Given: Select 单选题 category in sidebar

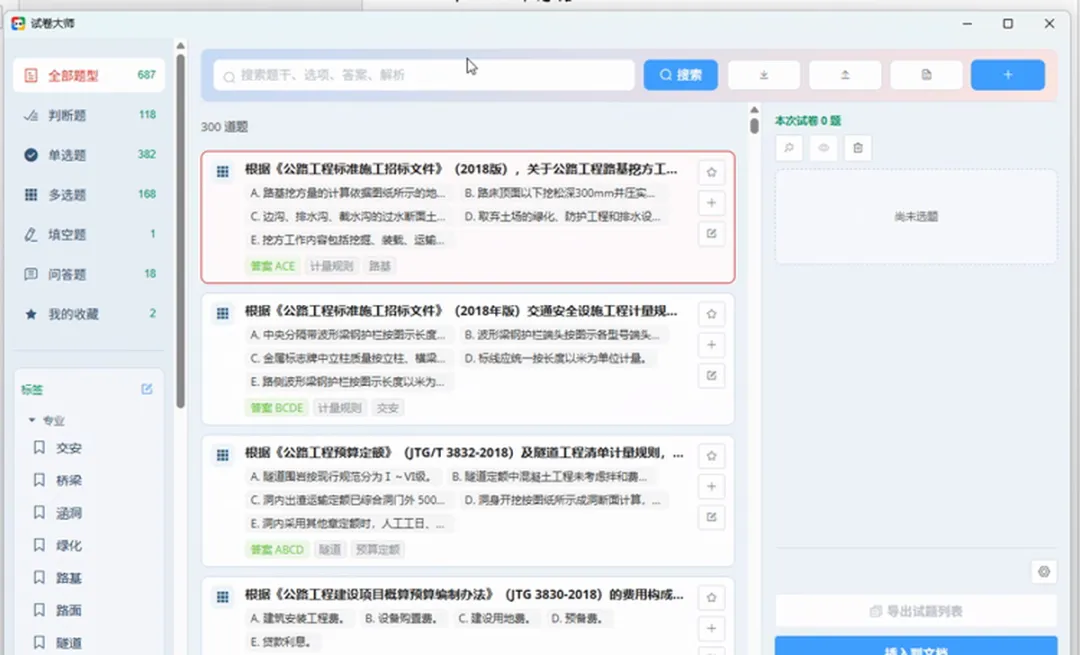Looking at the screenshot, I should click(x=89, y=155).
